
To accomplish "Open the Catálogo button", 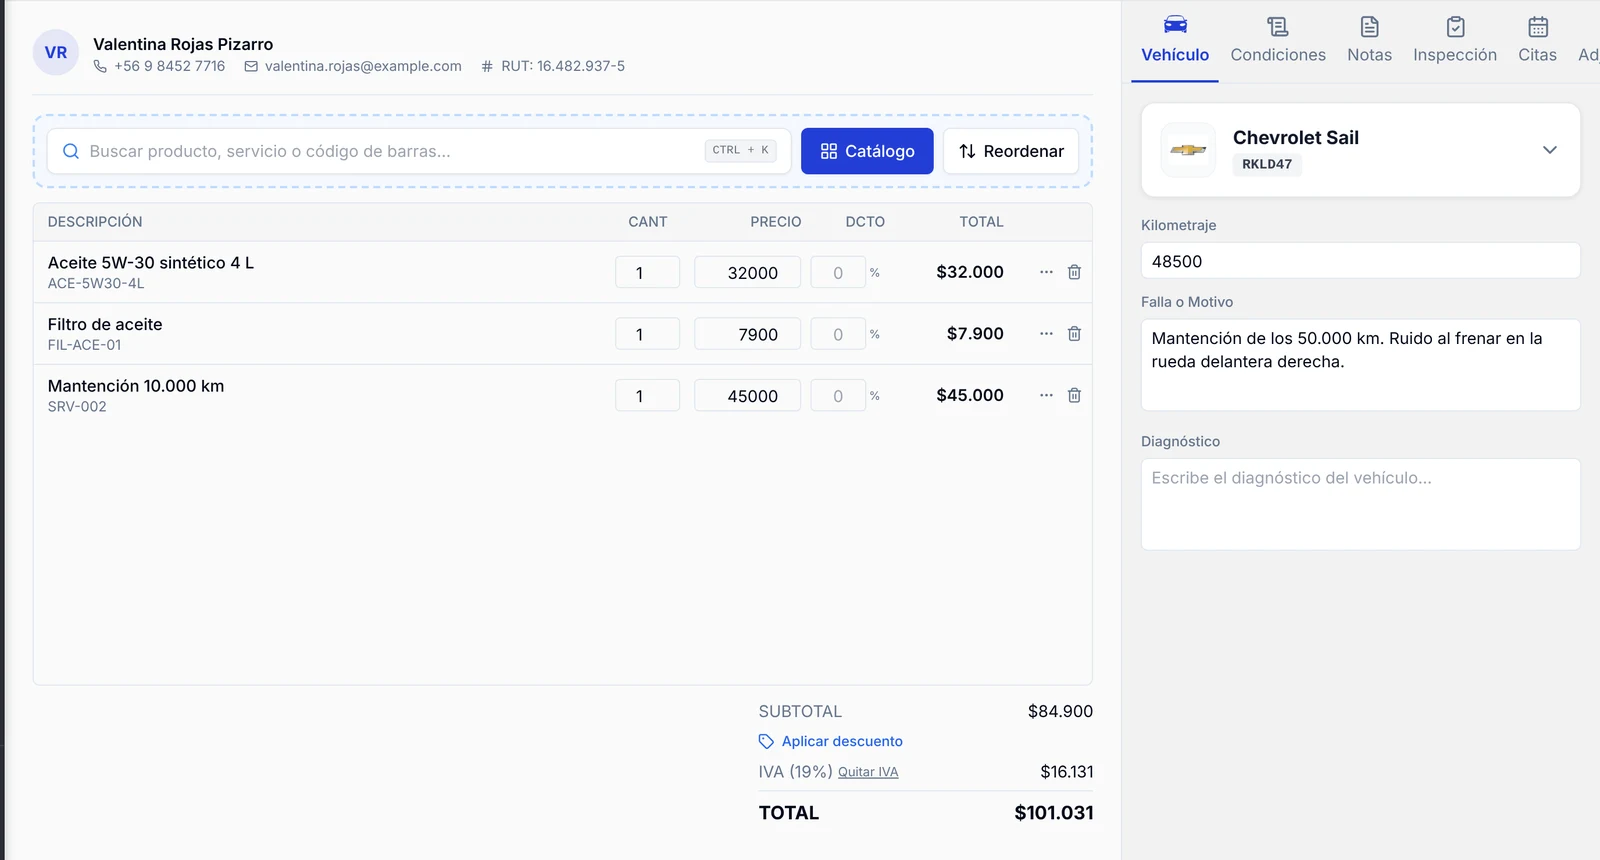I will (x=867, y=151).
